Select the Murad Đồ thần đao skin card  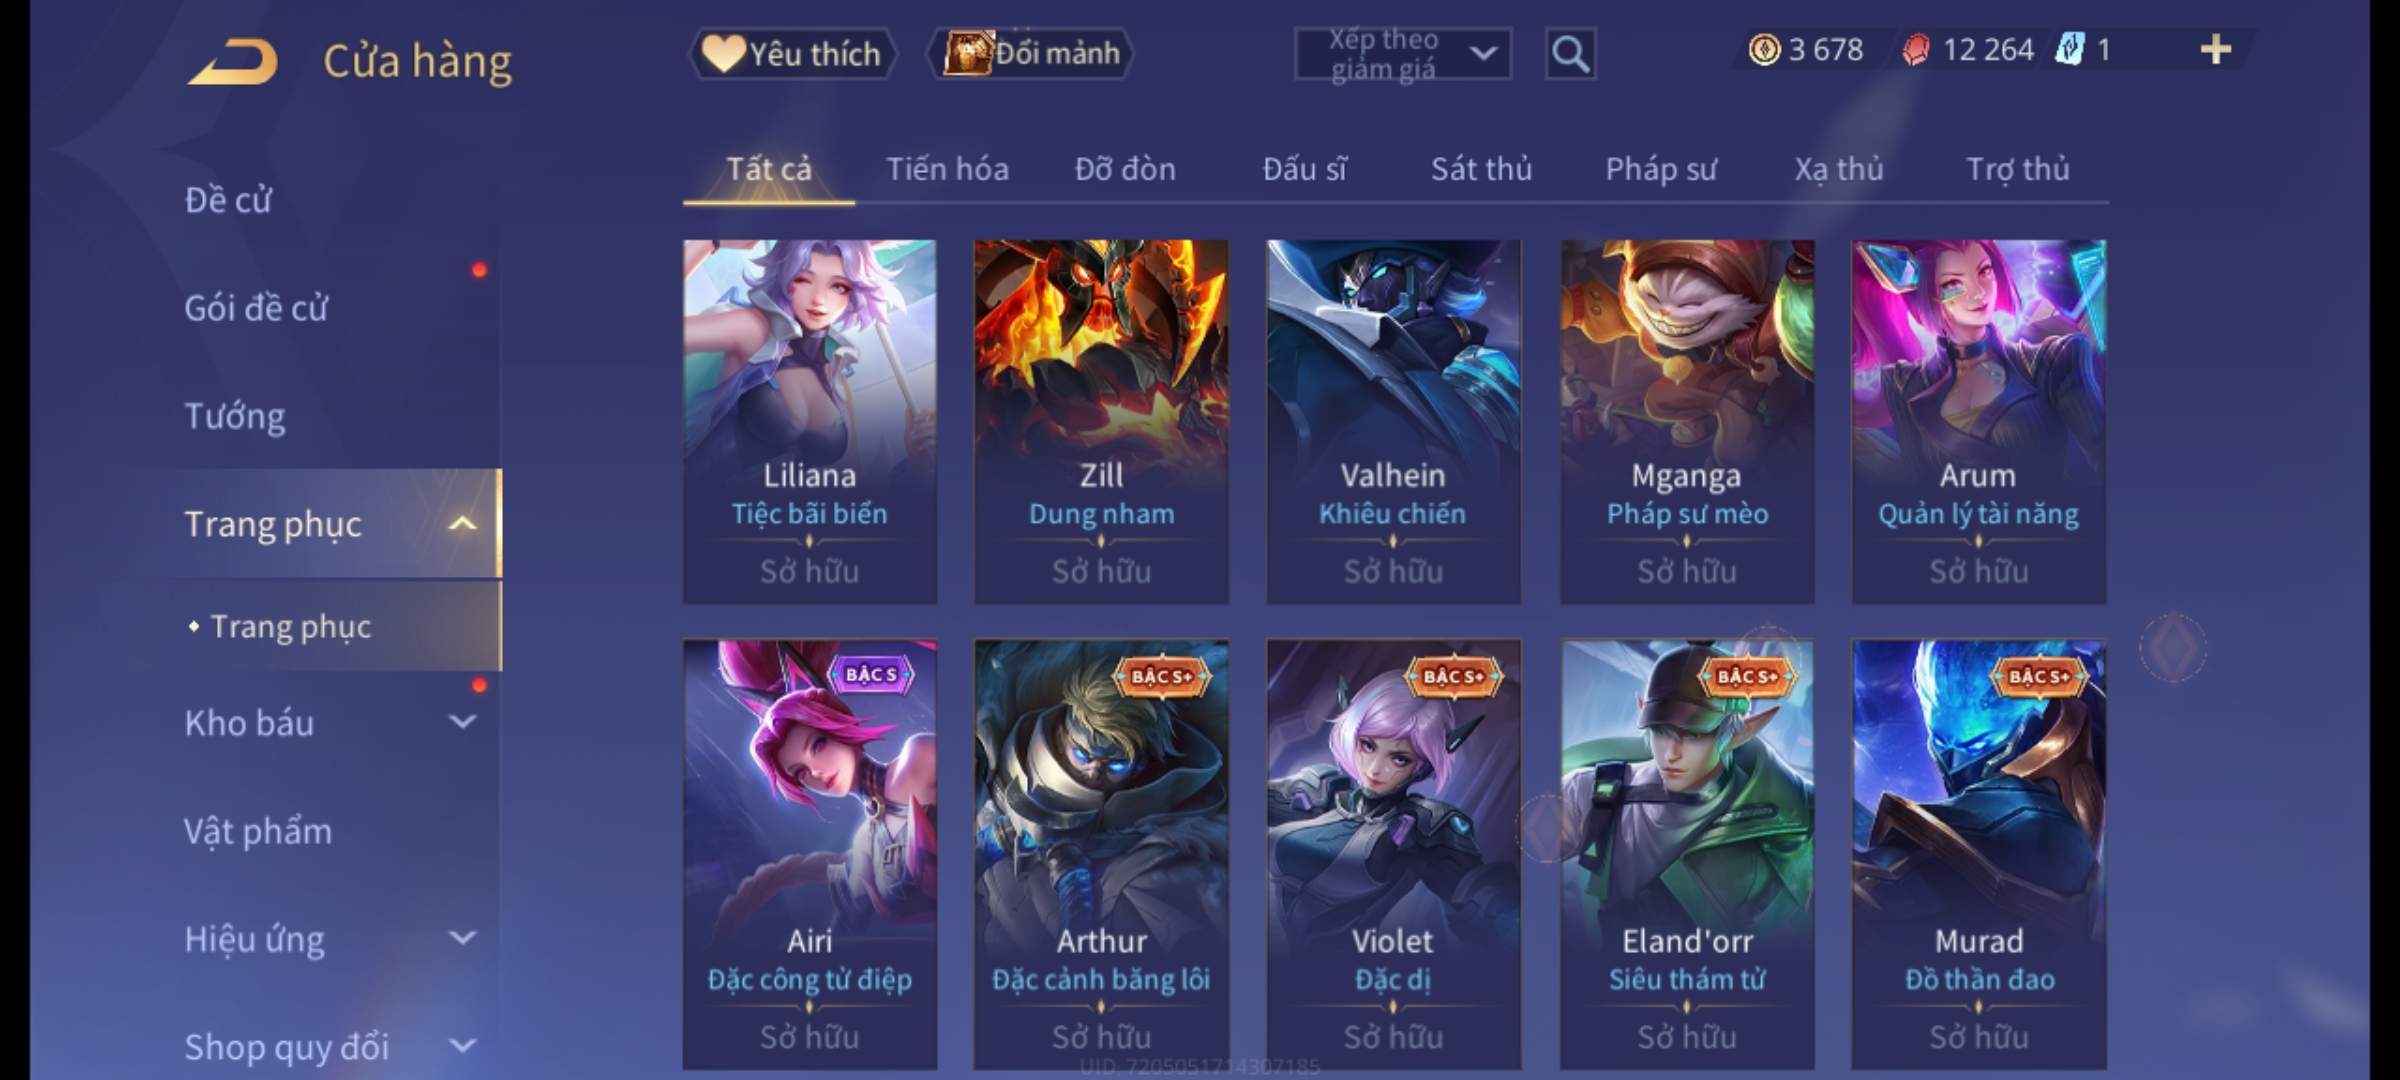(1979, 855)
